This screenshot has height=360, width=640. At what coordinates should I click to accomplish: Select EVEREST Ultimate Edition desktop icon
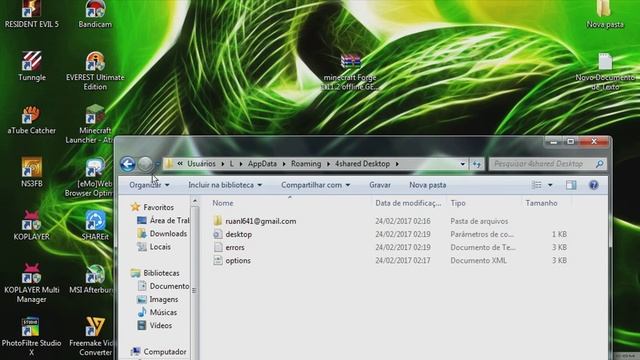pyautogui.click(x=95, y=70)
